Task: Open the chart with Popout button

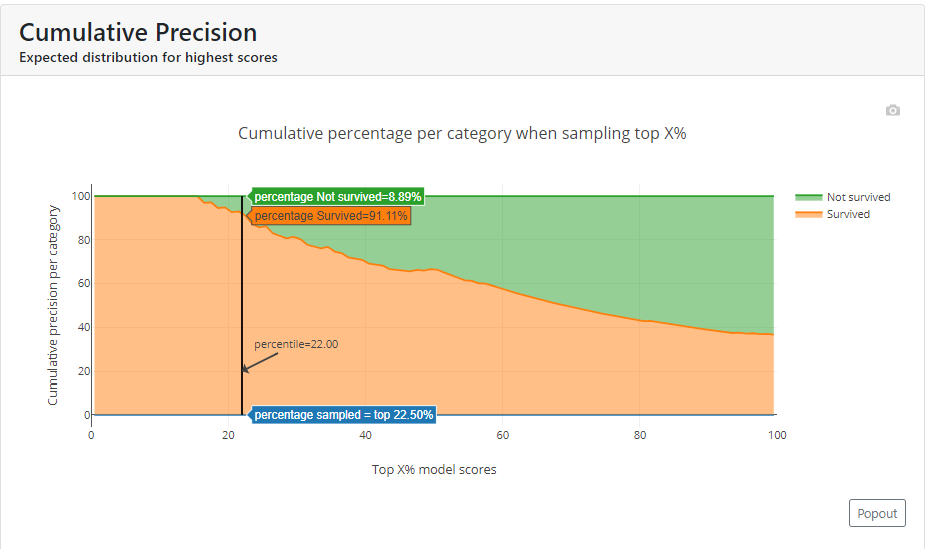Action: [x=877, y=513]
